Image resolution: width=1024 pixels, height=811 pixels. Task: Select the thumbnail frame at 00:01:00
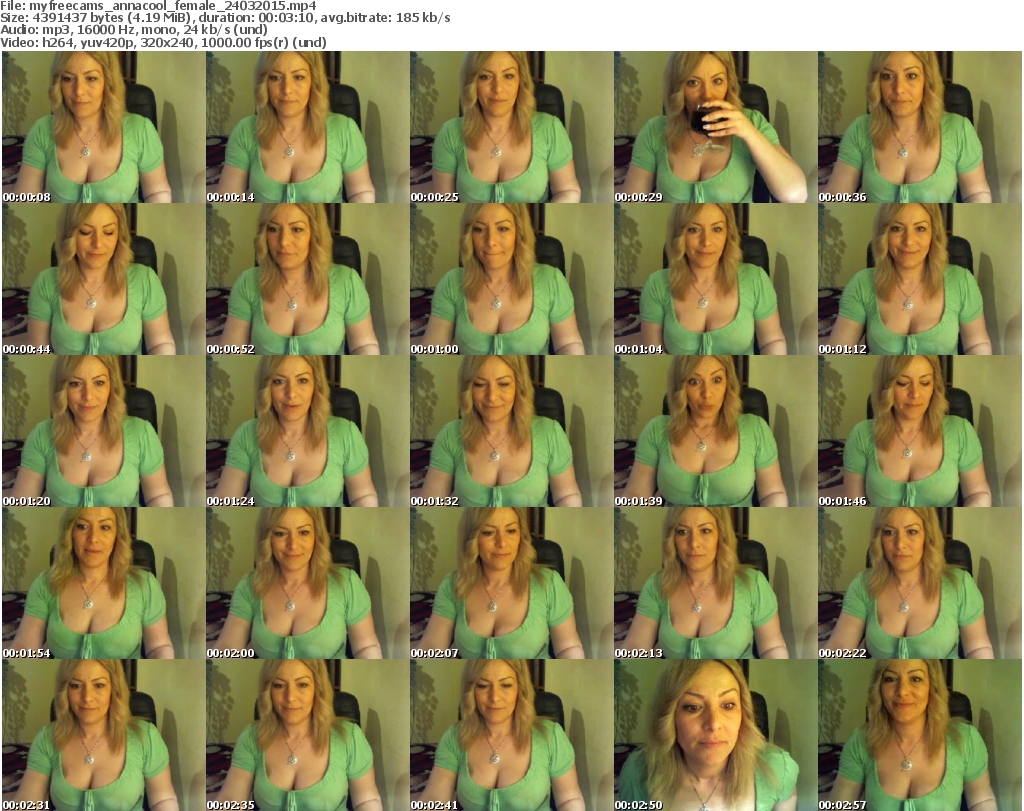(x=511, y=279)
